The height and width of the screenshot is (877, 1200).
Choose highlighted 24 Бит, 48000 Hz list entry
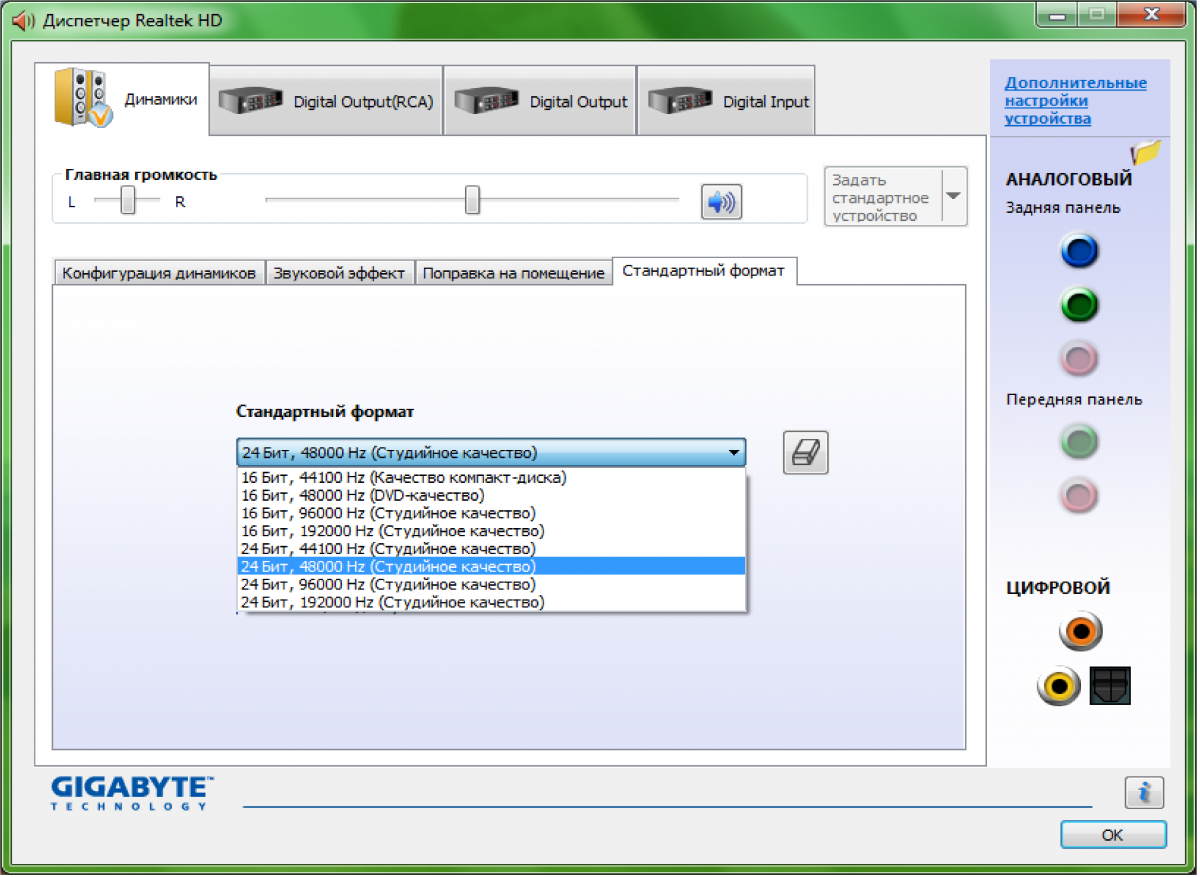(491, 567)
